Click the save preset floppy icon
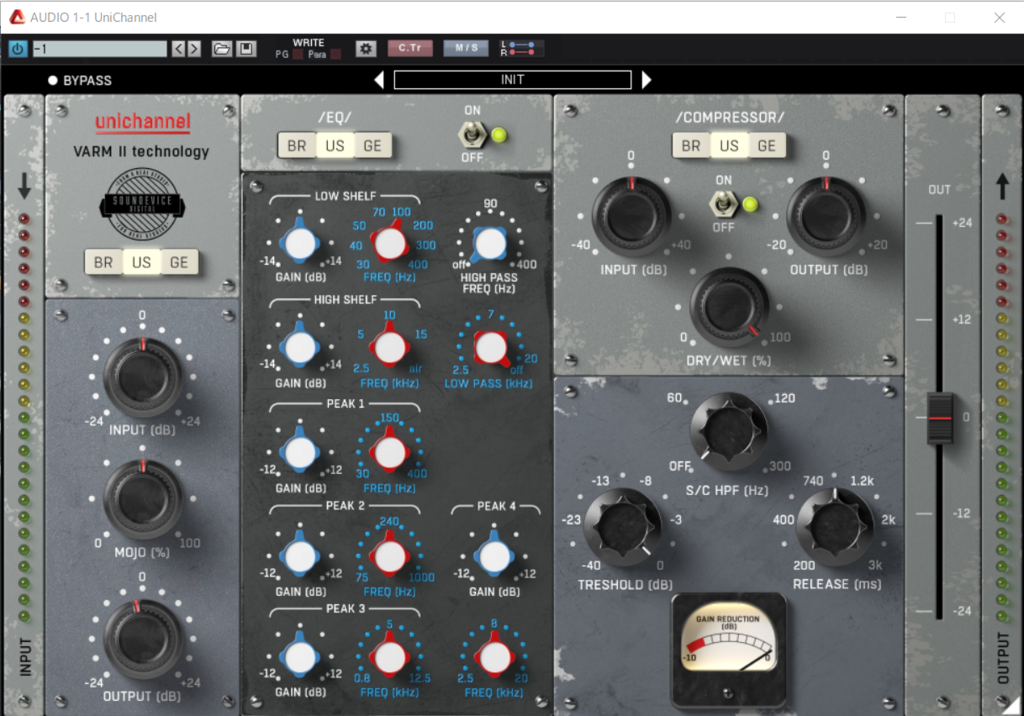Image resolution: width=1024 pixels, height=716 pixels. (x=246, y=49)
